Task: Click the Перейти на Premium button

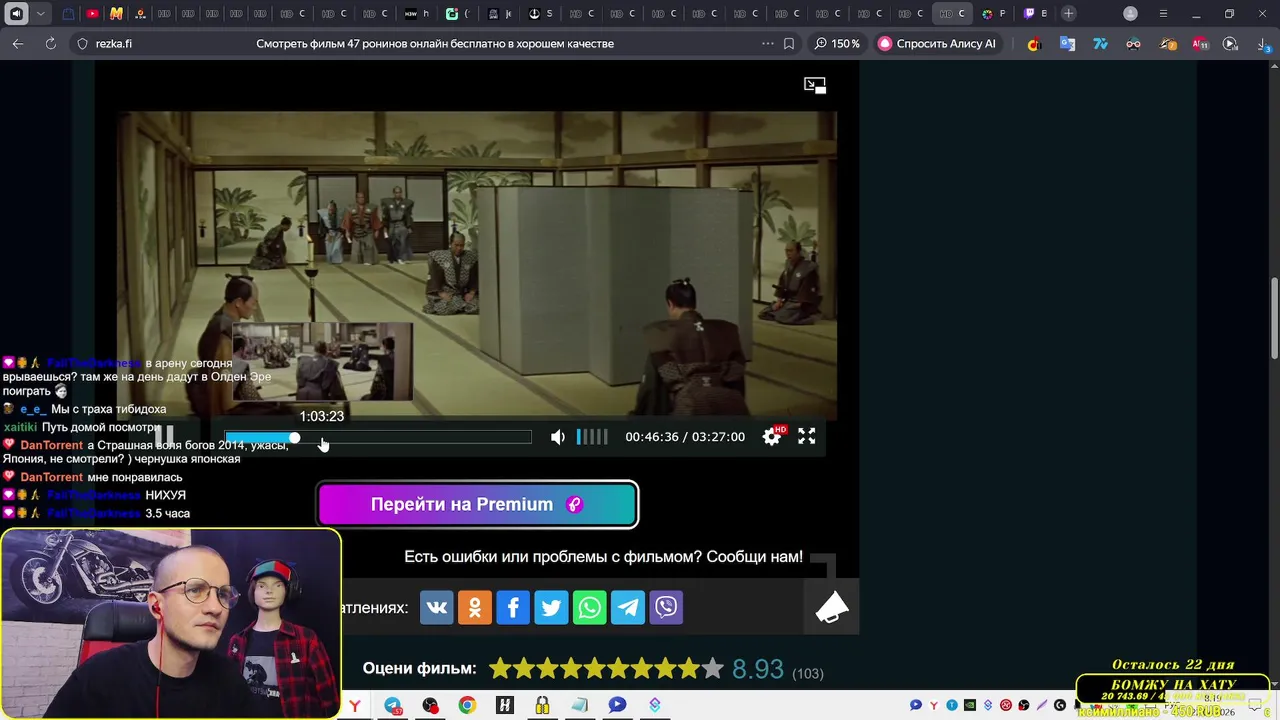Action: [478, 505]
